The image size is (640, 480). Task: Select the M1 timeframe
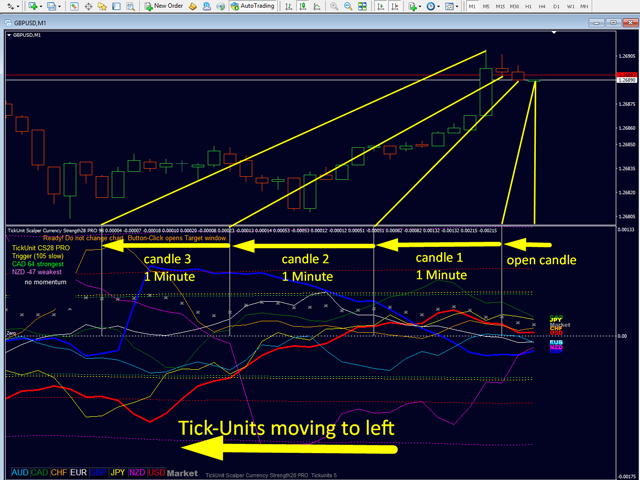tap(472, 7)
